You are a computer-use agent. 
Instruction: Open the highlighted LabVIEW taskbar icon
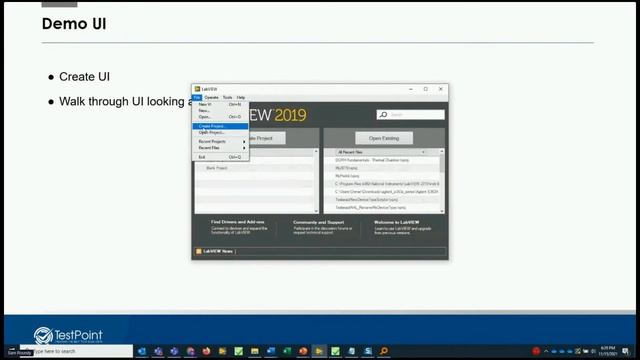pos(319,351)
